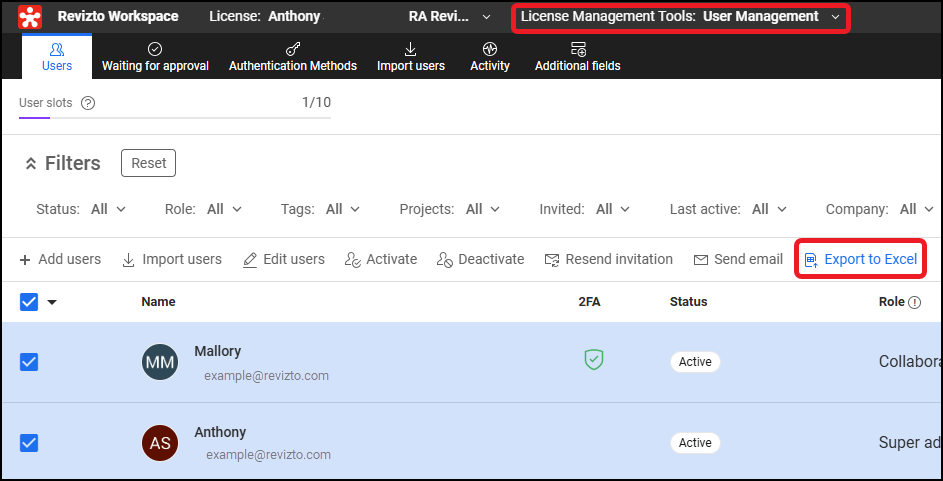Click the user slots progress bar
943x481 pixels.
tap(175, 118)
